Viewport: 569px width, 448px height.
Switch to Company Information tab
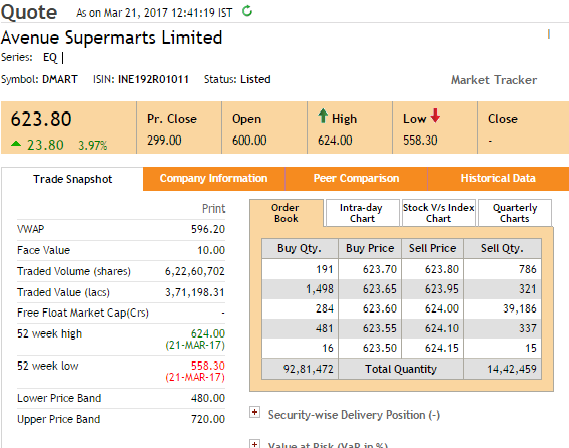214,178
